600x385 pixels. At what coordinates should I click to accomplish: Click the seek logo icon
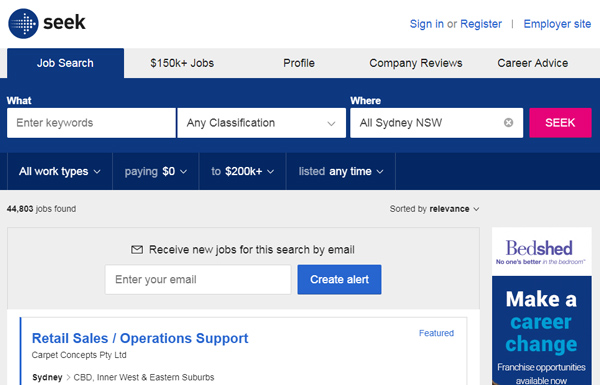coord(23,24)
